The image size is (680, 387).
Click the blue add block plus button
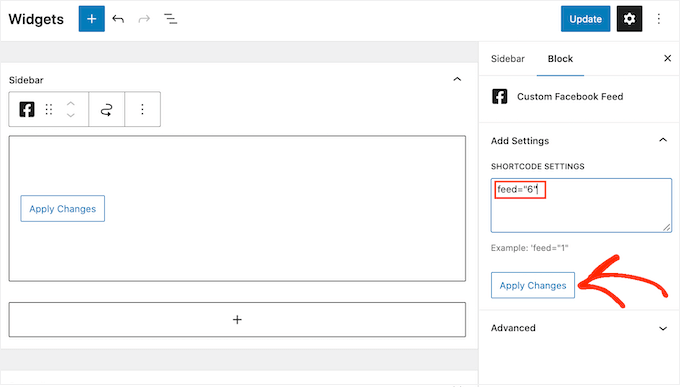pos(92,19)
